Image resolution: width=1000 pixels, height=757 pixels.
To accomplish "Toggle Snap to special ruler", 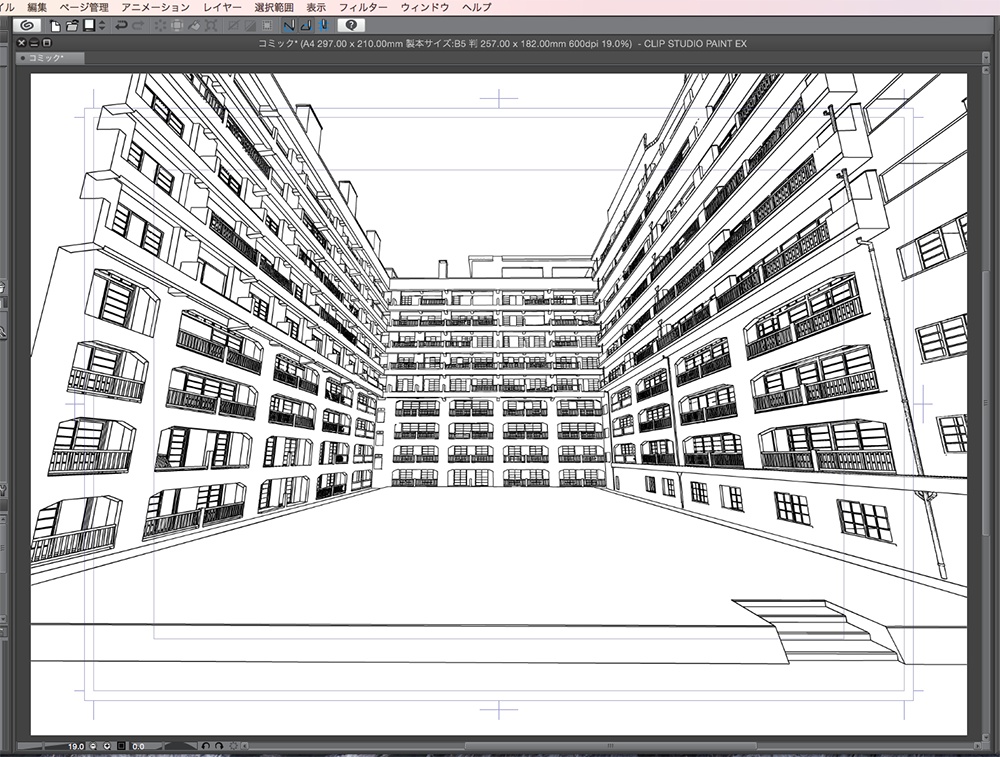I will tap(306, 26).
